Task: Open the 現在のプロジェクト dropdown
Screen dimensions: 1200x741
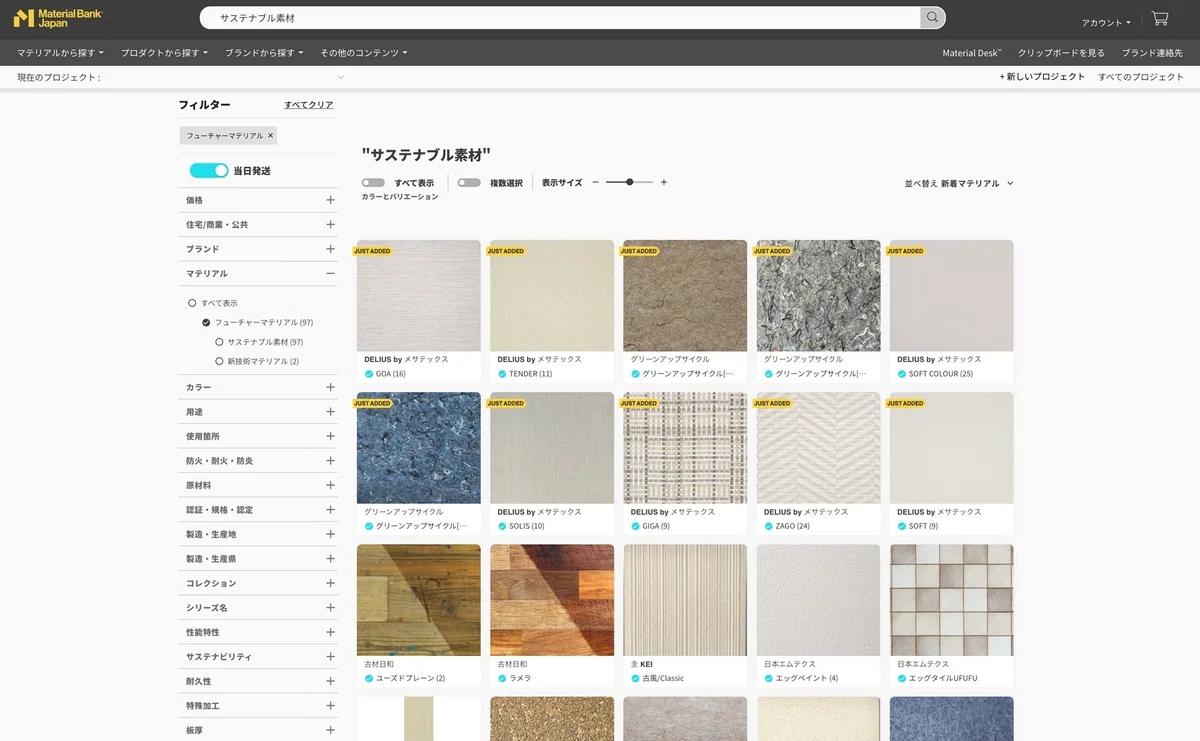Action: pyautogui.click(x=181, y=77)
